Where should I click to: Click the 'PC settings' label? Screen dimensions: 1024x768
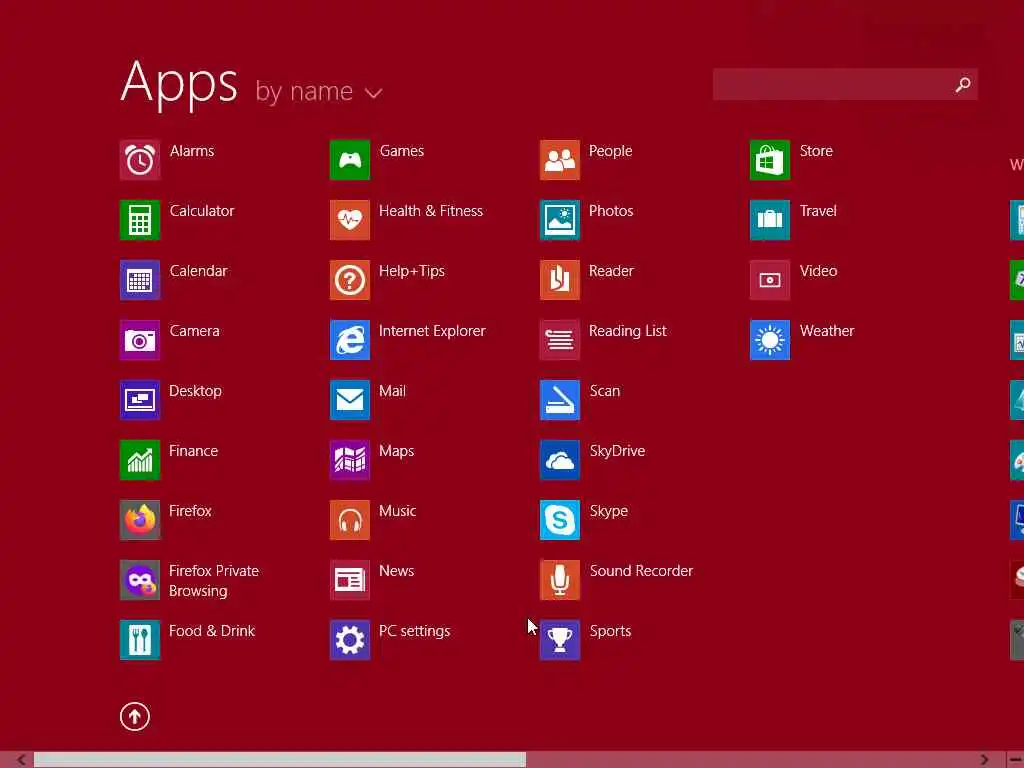click(415, 632)
